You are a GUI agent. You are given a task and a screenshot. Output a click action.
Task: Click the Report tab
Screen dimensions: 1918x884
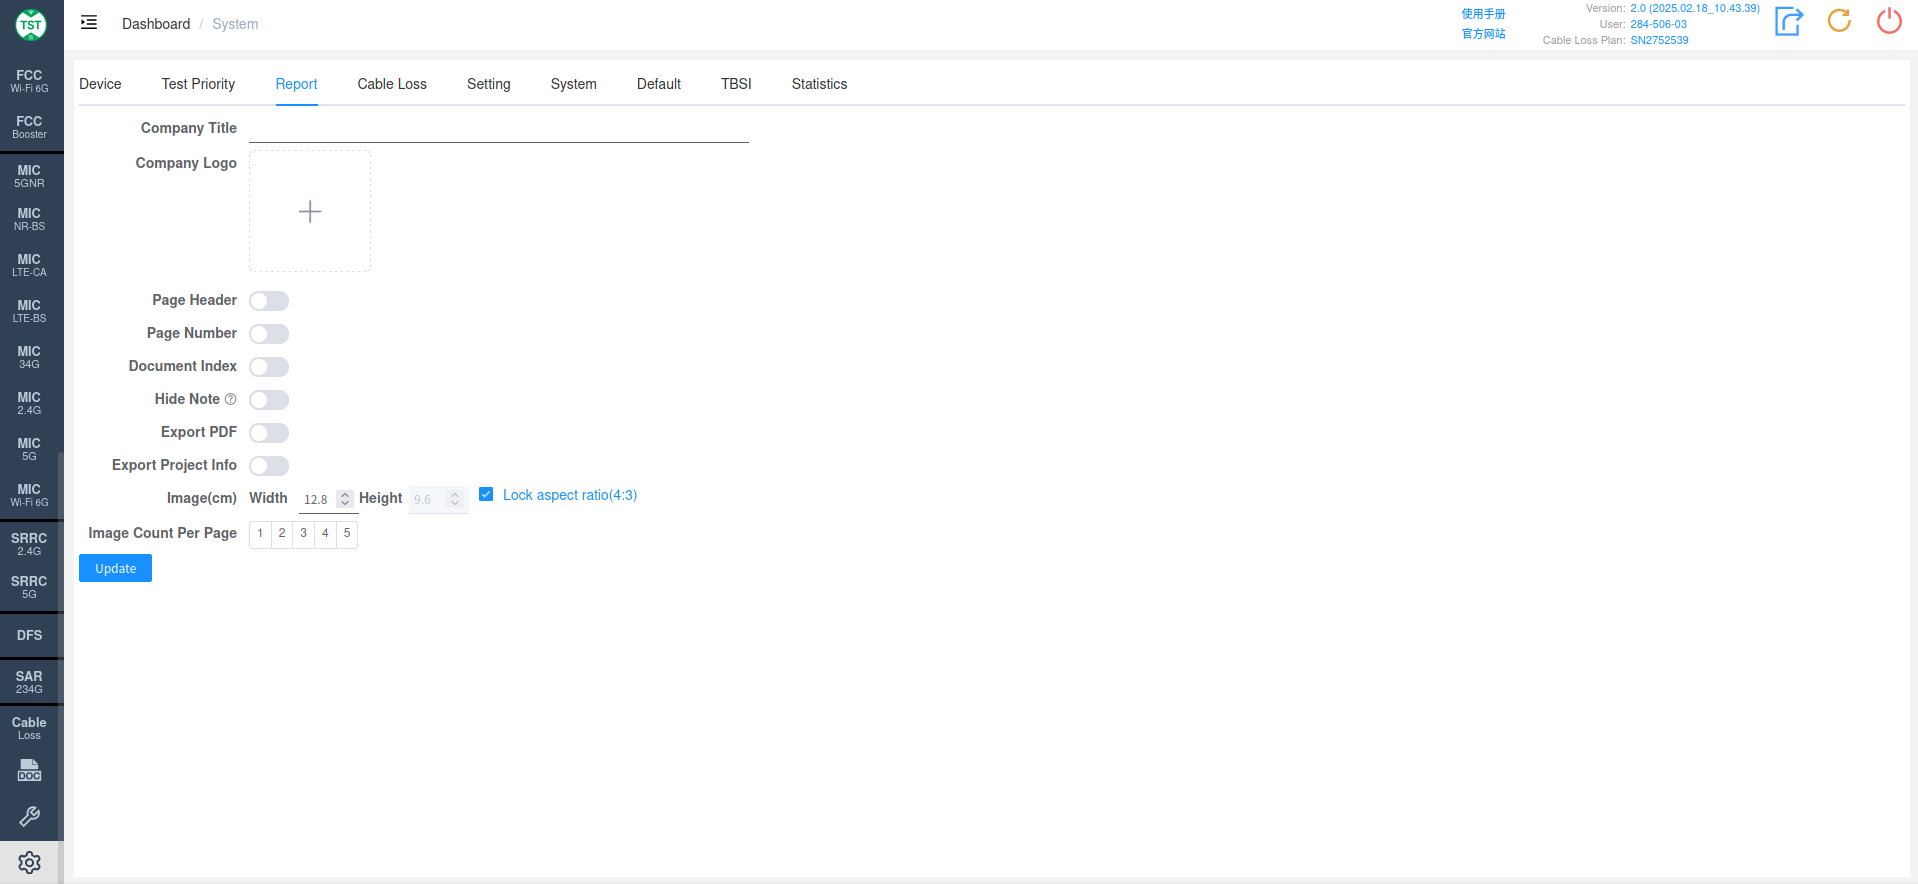click(296, 84)
